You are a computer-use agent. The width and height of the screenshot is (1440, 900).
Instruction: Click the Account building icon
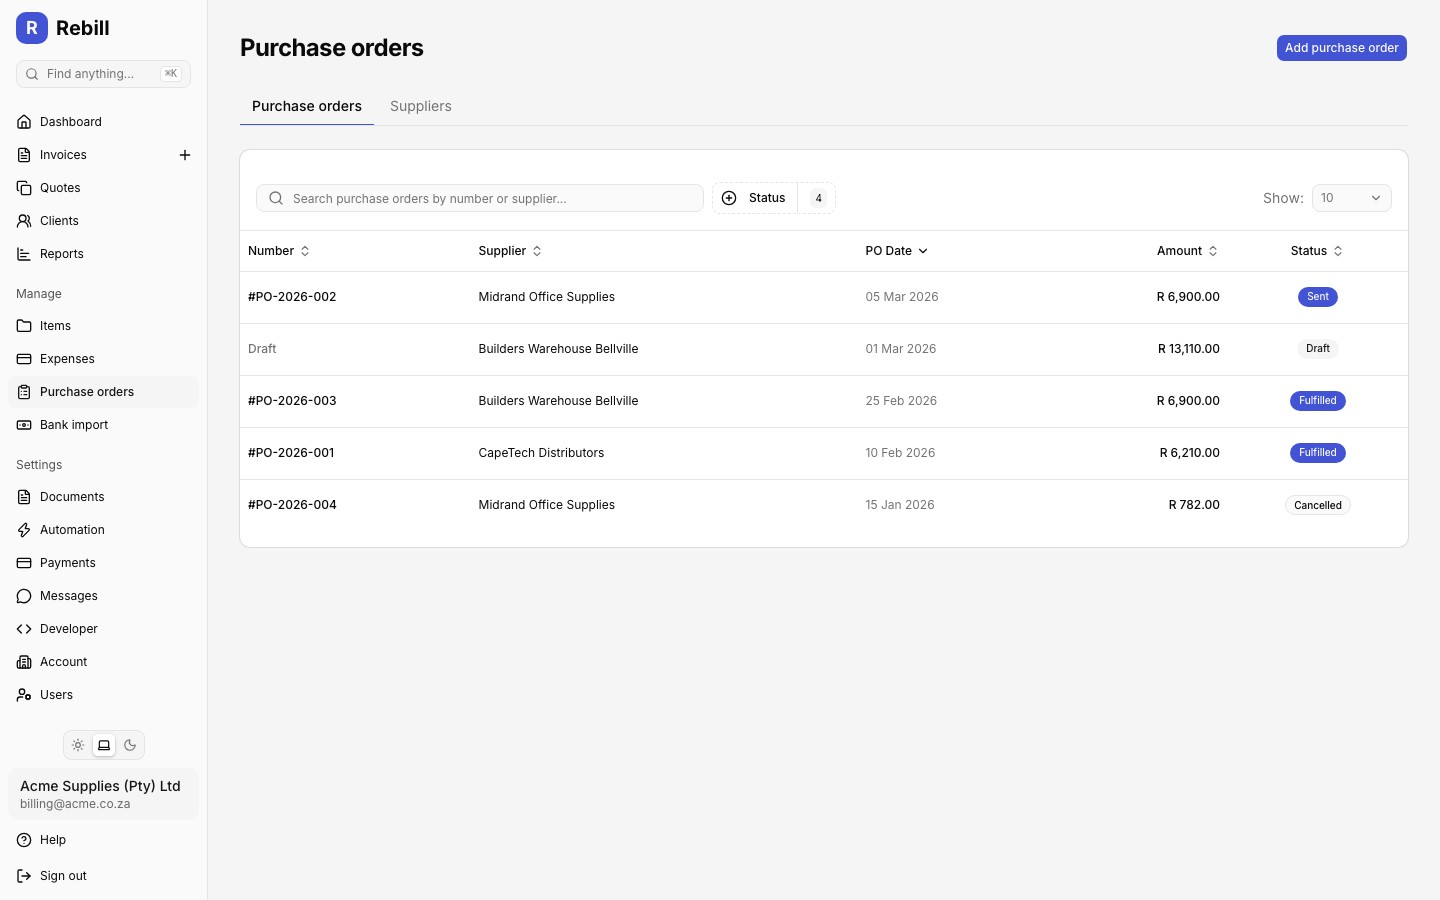pyautogui.click(x=24, y=662)
